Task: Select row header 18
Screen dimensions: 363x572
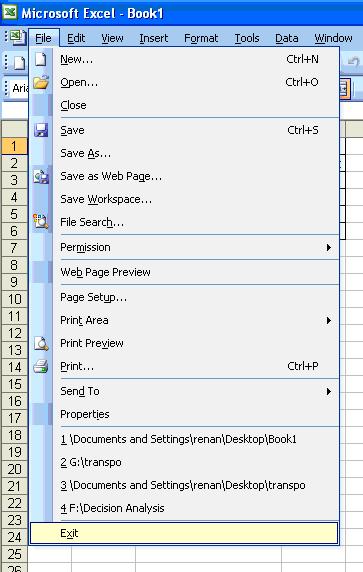Action: click(14, 435)
